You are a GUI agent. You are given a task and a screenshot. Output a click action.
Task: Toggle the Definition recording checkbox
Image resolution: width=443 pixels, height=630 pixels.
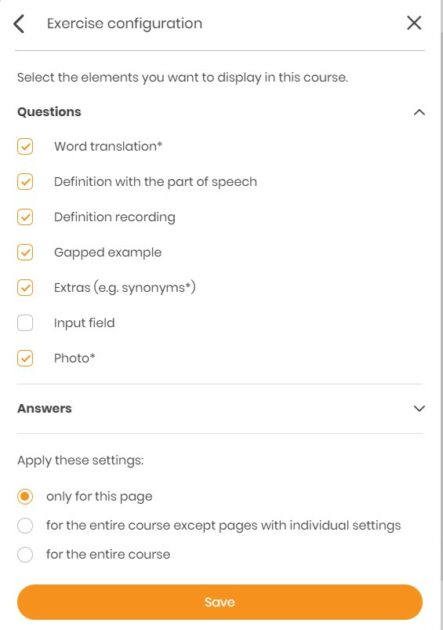(x=25, y=217)
